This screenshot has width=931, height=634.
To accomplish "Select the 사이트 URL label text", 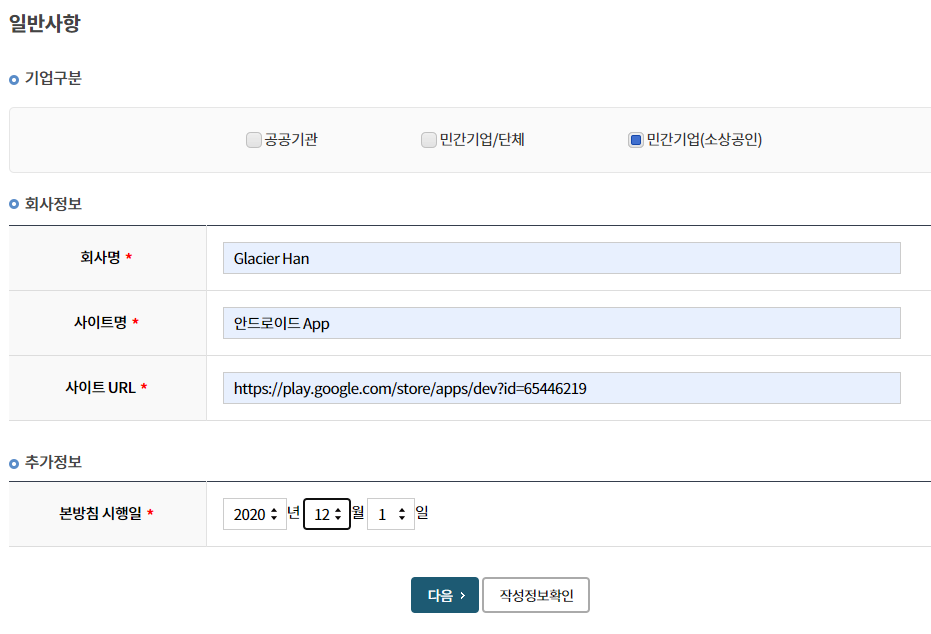I will tap(100, 388).
